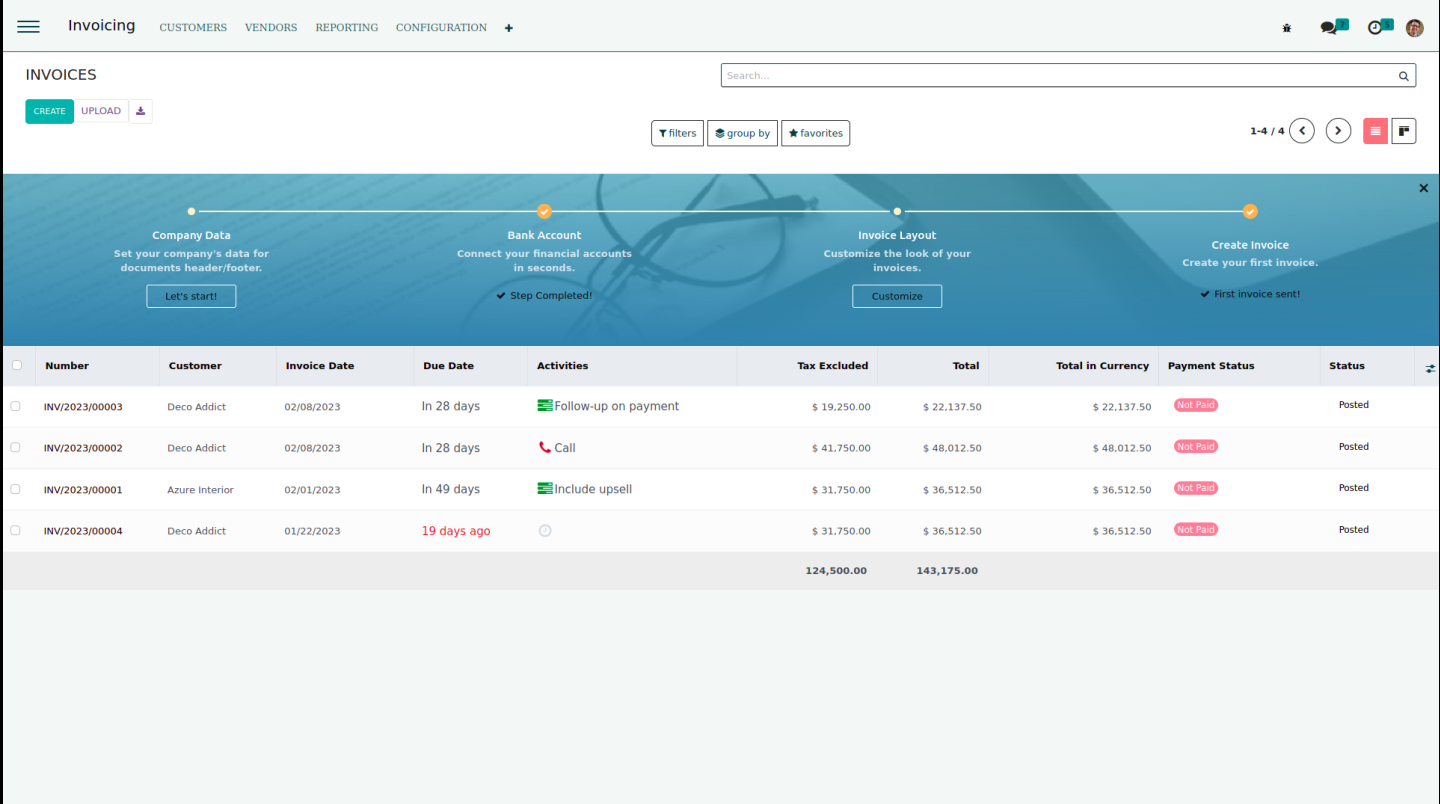Select the checkbox for INV/2023/00004
This screenshot has width=1440, height=804.
(15, 530)
